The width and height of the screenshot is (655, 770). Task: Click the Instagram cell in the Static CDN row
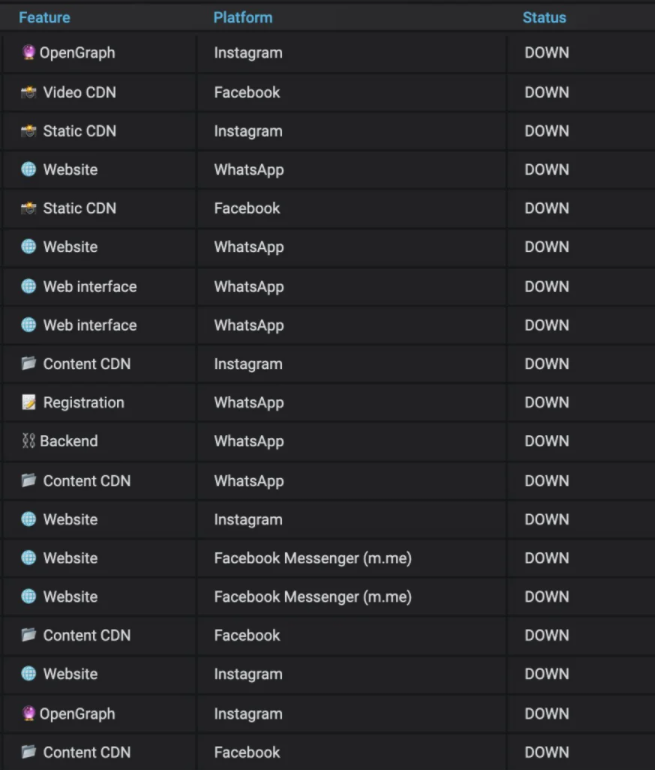[x=248, y=132]
